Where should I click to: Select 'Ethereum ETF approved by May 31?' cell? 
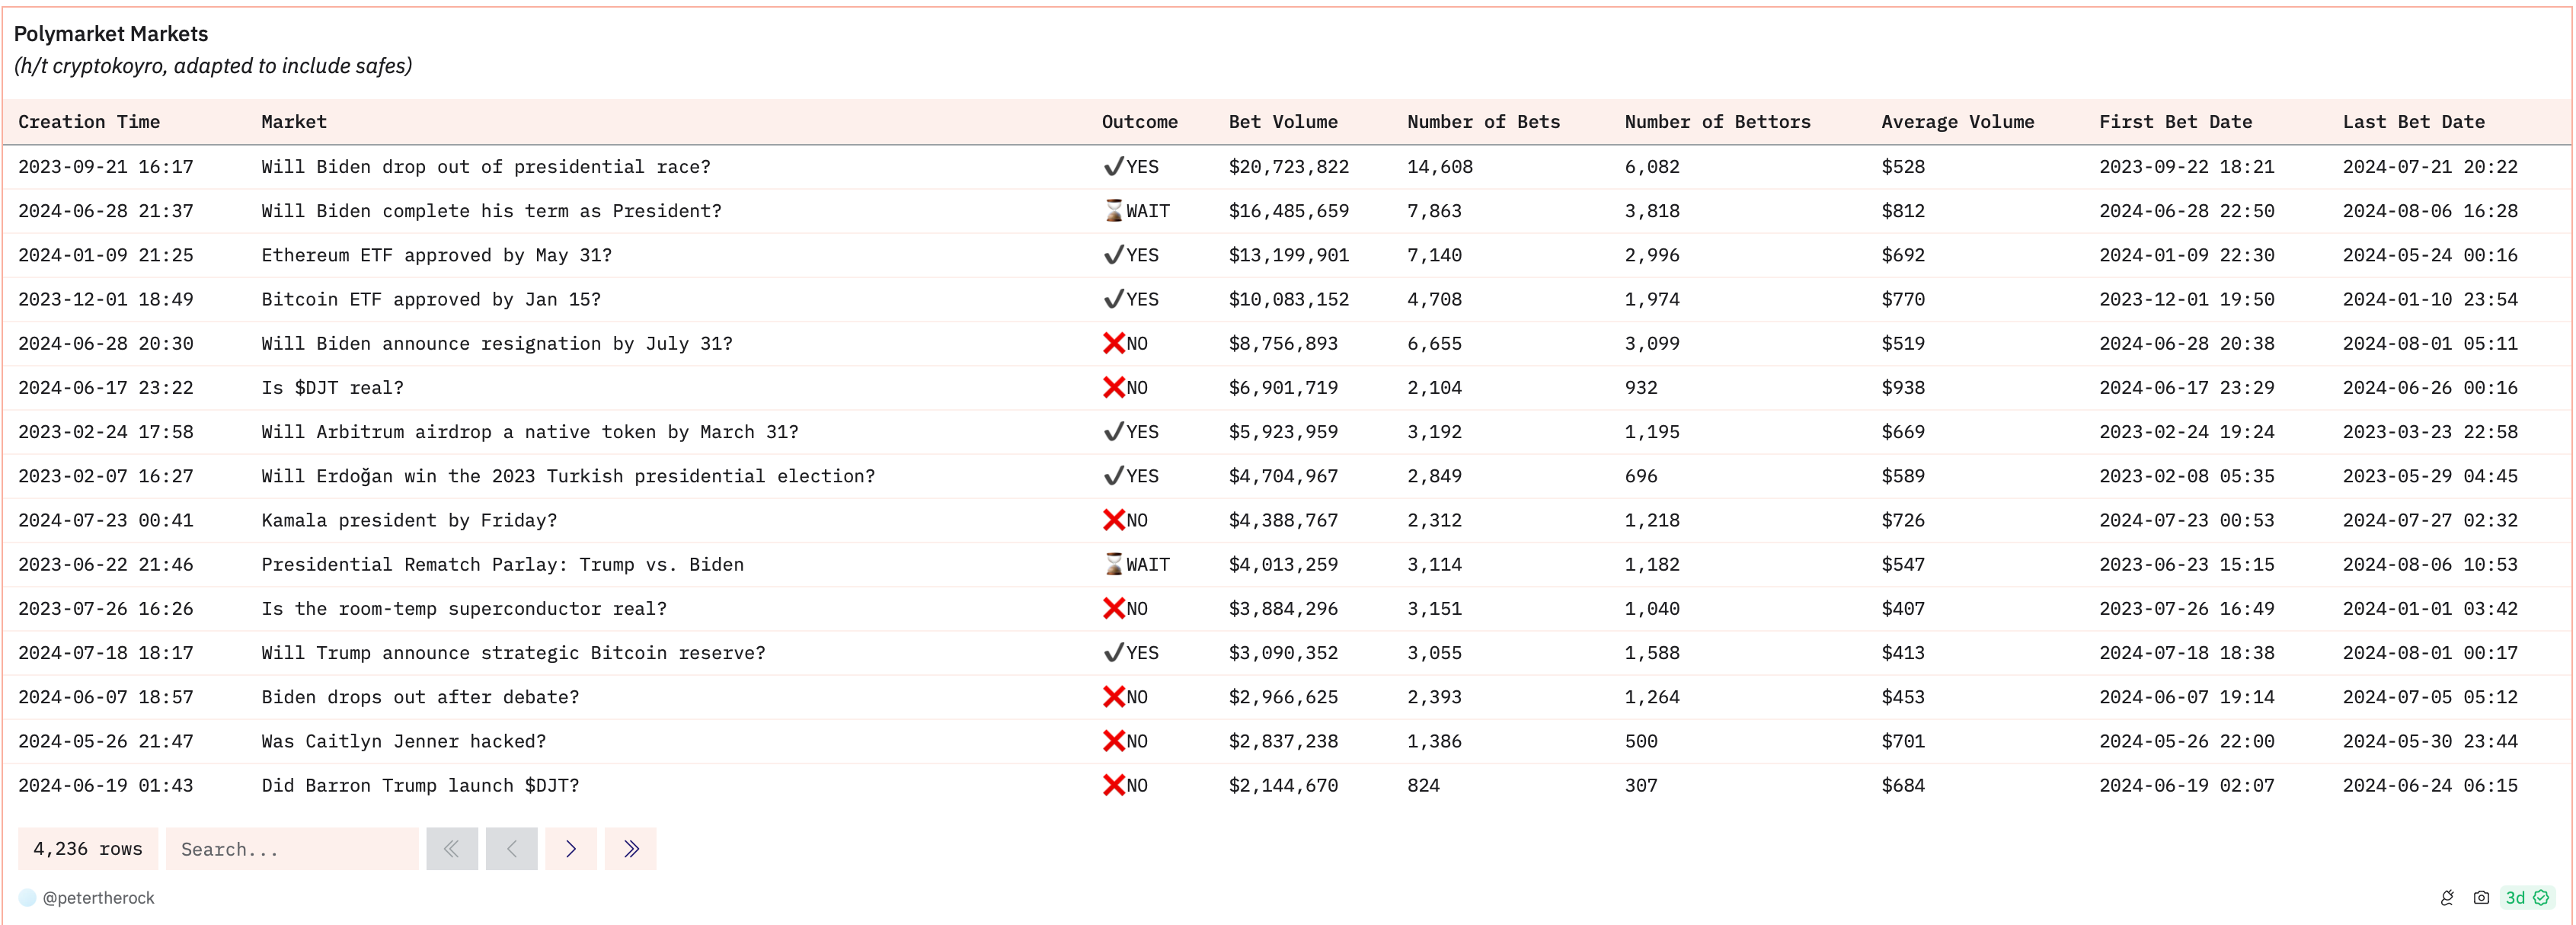click(437, 255)
